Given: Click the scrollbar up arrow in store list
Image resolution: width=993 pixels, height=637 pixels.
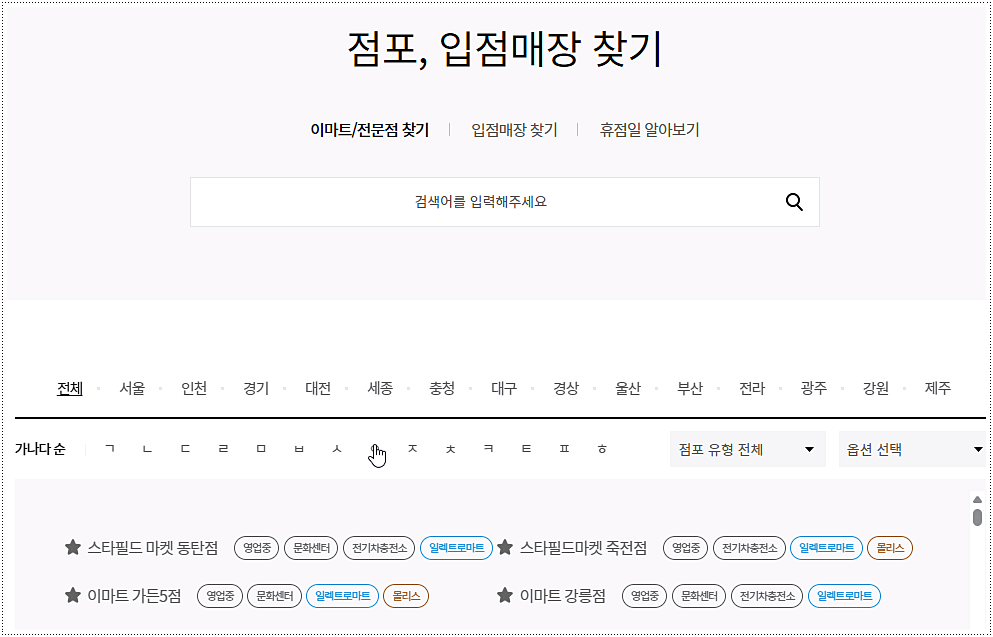Looking at the screenshot, I should click(977, 500).
